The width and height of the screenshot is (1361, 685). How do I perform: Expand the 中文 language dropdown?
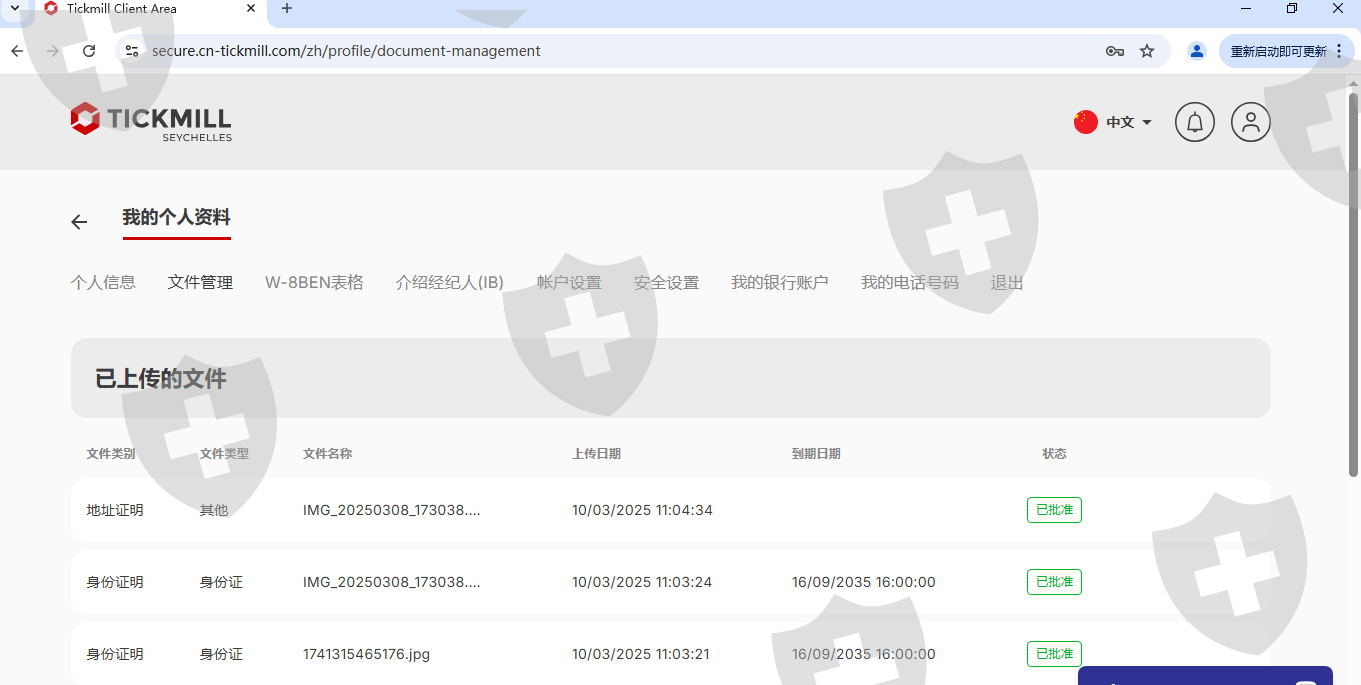coord(1129,122)
